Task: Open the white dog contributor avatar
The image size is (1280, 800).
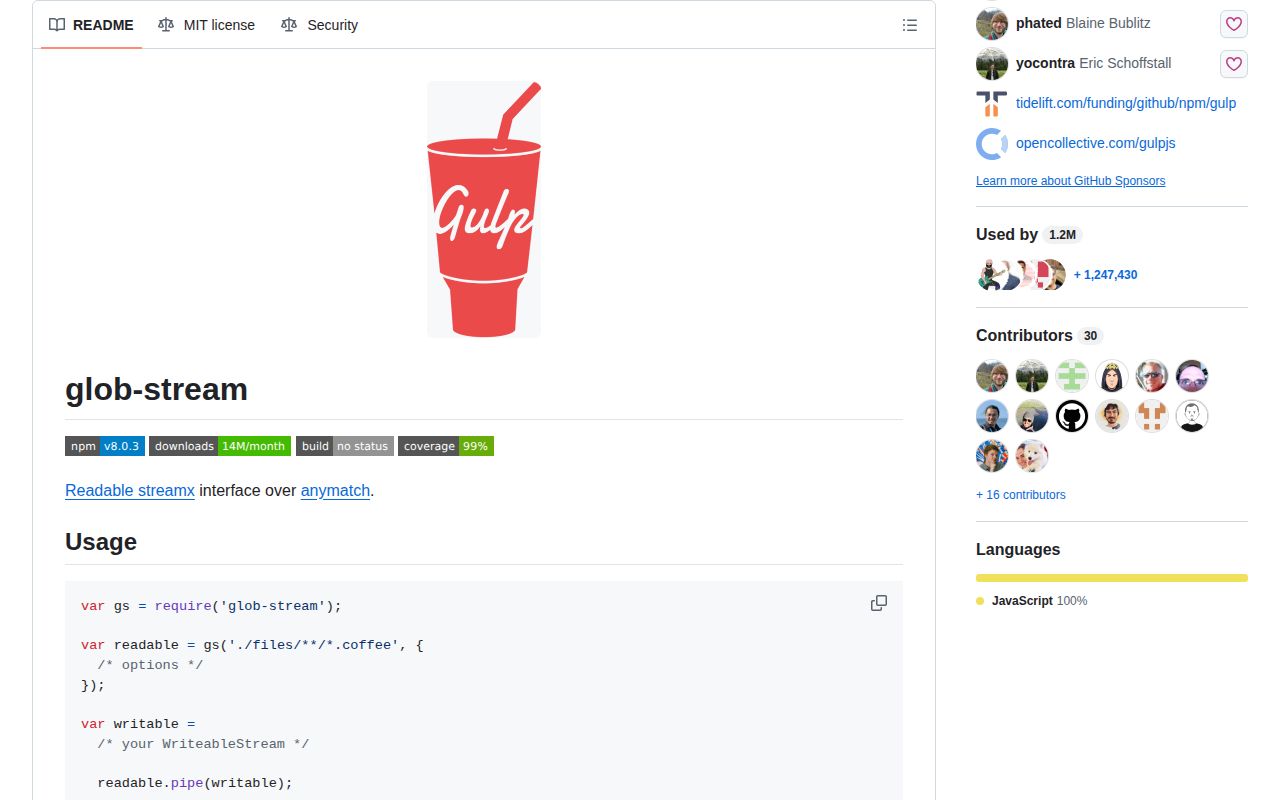Action: point(1032,456)
